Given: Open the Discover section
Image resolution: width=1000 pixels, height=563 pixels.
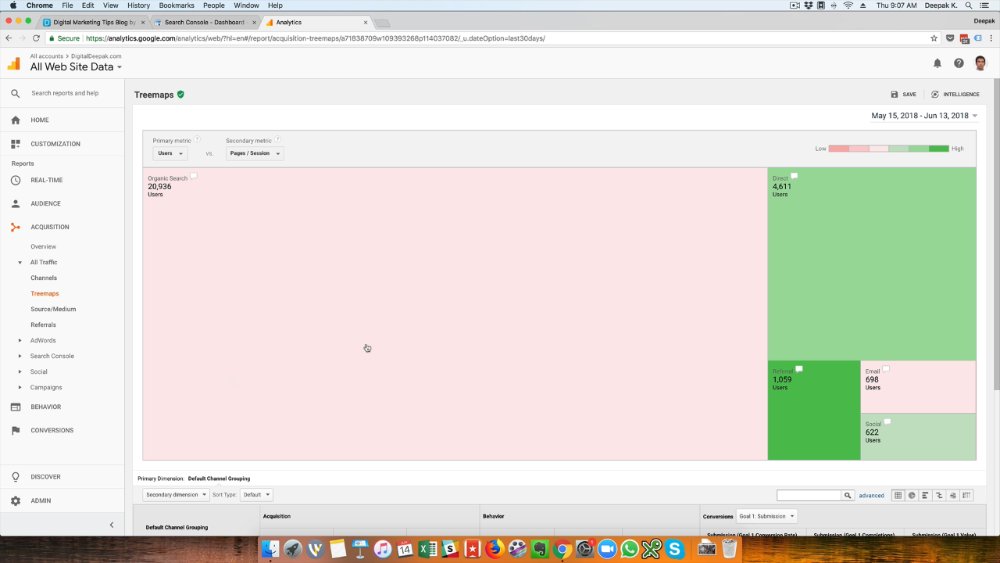Looking at the screenshot, I should coord(45,477).
